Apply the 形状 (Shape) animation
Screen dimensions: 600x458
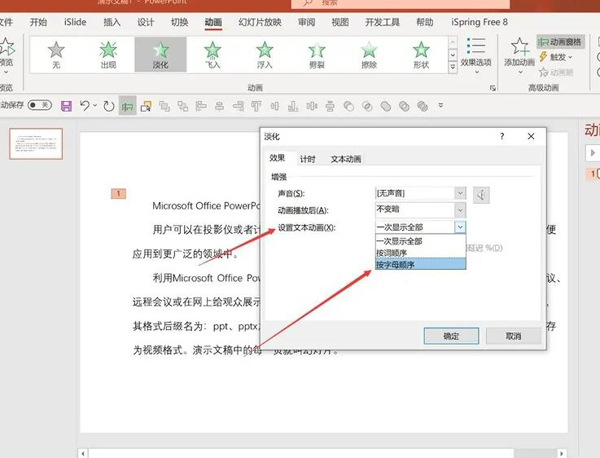click(x=421, y=55)
